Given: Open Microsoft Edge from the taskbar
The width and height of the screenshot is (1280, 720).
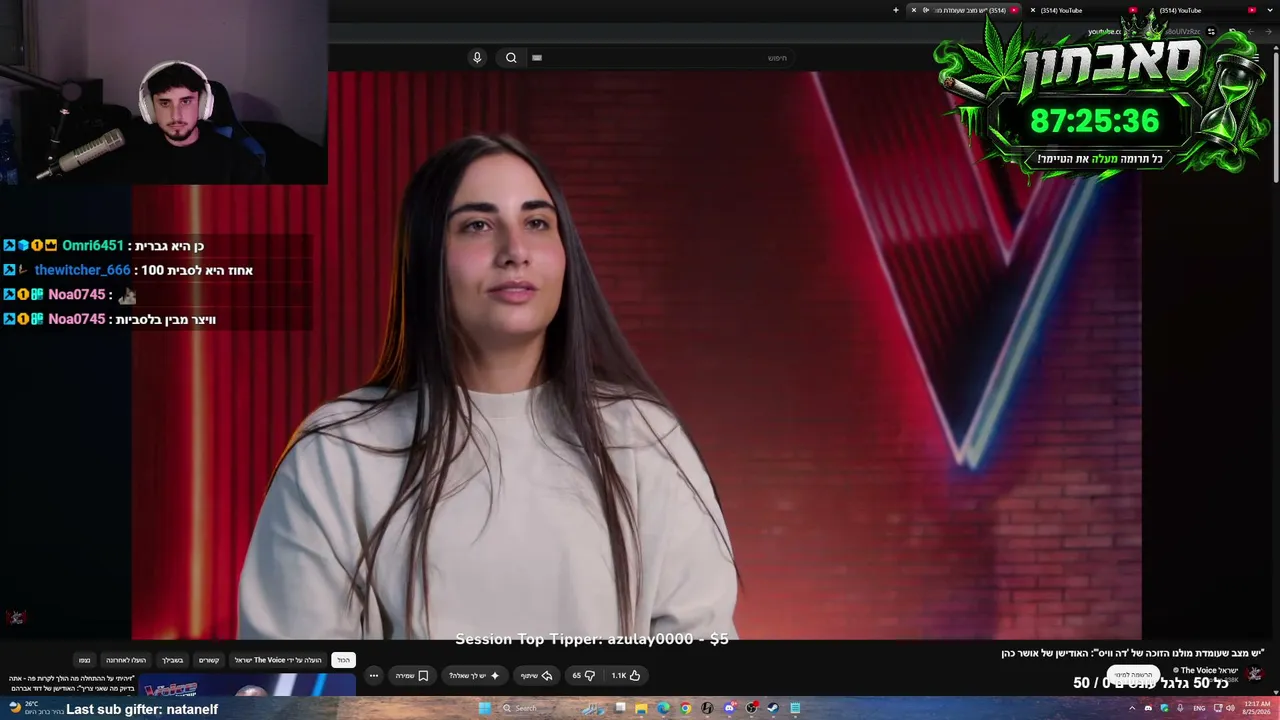Looking at the screenshot, I should pyautogui.click(x=663, y=708).
